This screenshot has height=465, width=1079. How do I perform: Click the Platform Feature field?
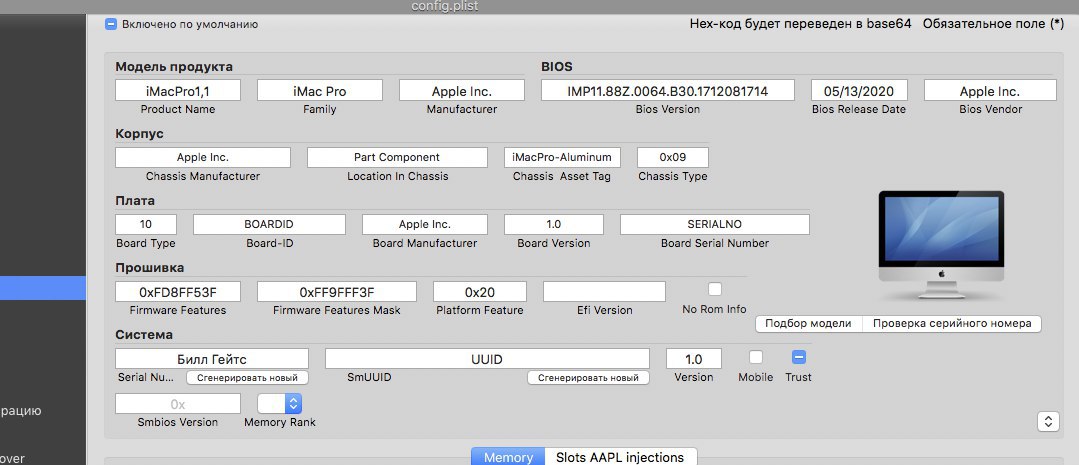tap(480, 292)
